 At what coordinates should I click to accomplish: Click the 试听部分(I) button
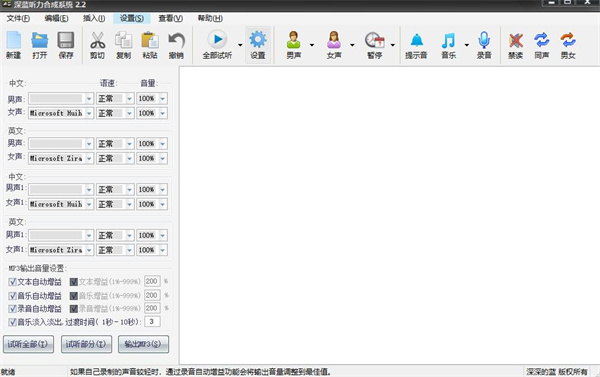click(86, 344)
